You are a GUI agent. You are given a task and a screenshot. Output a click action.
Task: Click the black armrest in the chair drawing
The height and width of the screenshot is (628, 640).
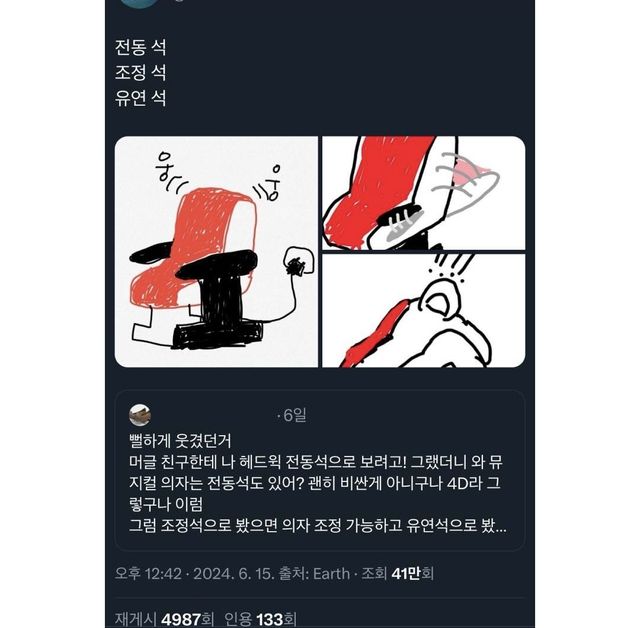coord(219,264)
